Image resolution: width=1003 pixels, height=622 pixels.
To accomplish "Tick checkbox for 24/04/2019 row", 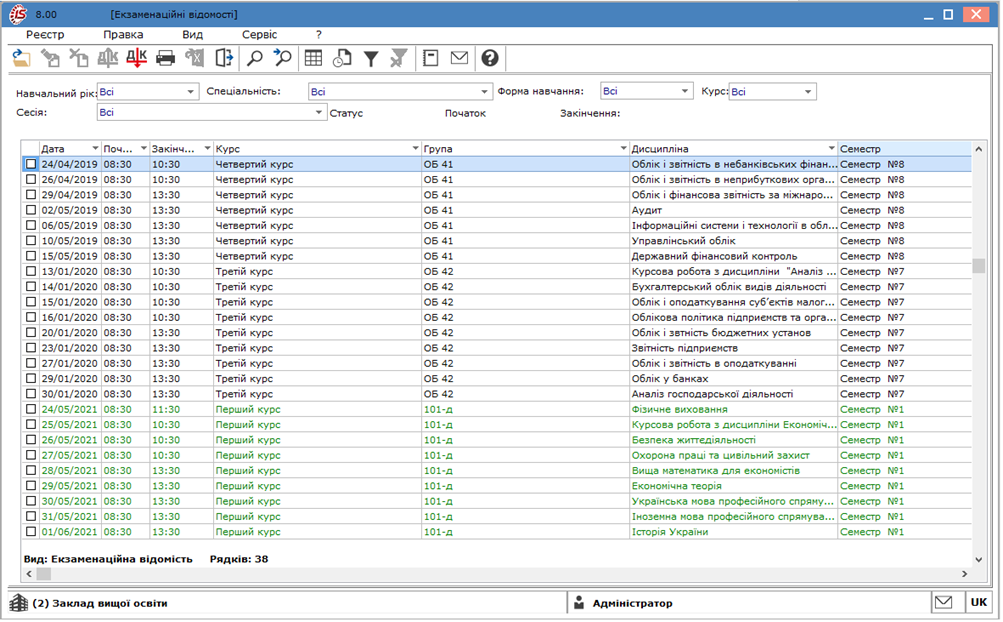I will (31, 164).
